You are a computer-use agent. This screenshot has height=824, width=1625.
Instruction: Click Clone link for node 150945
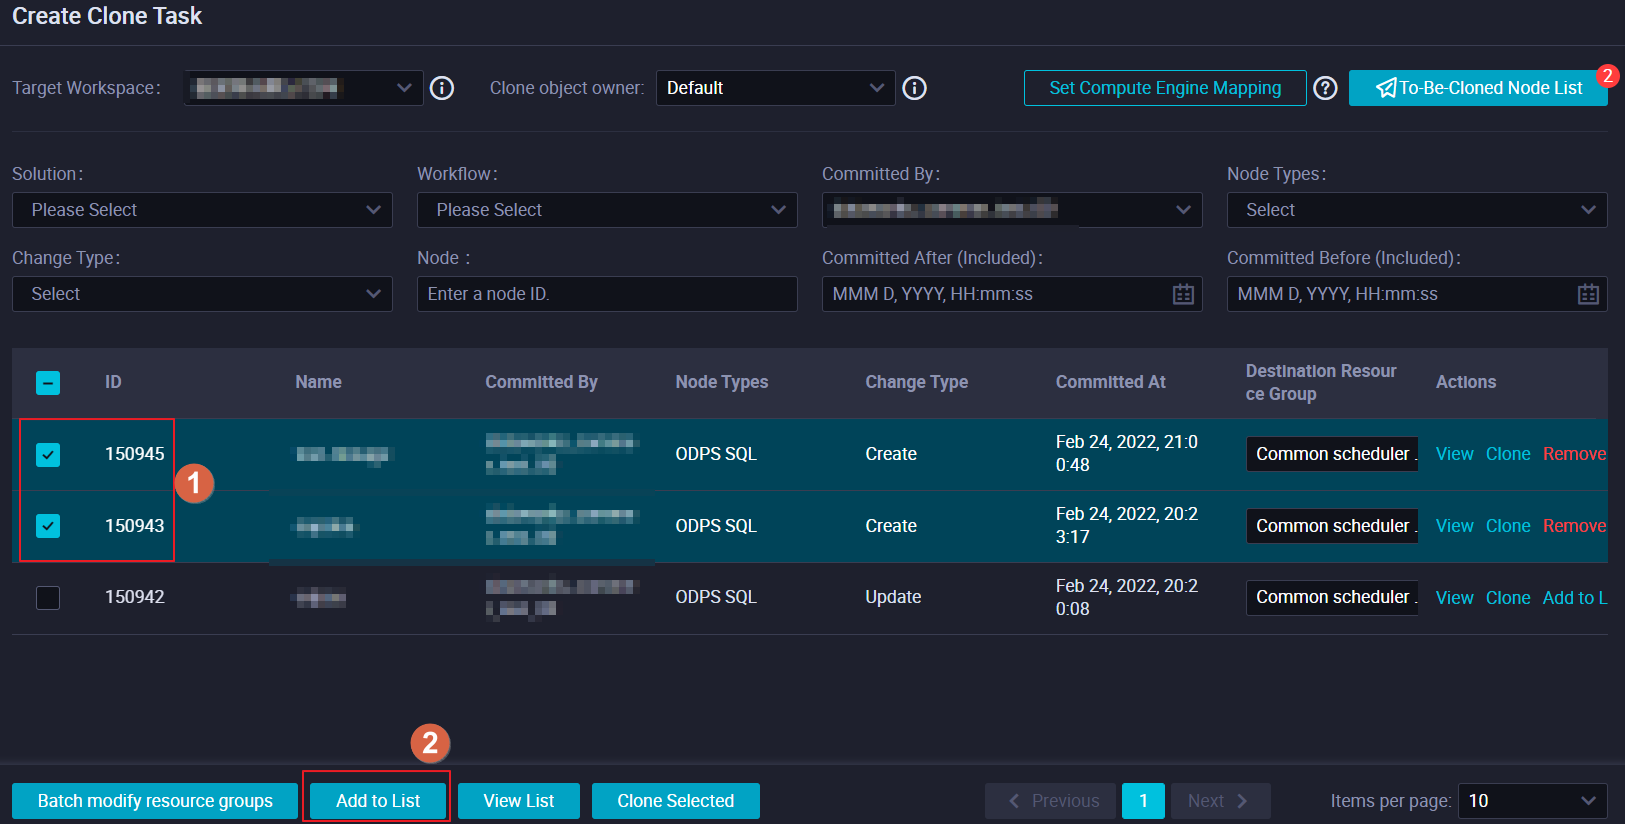coord(1508,454)
